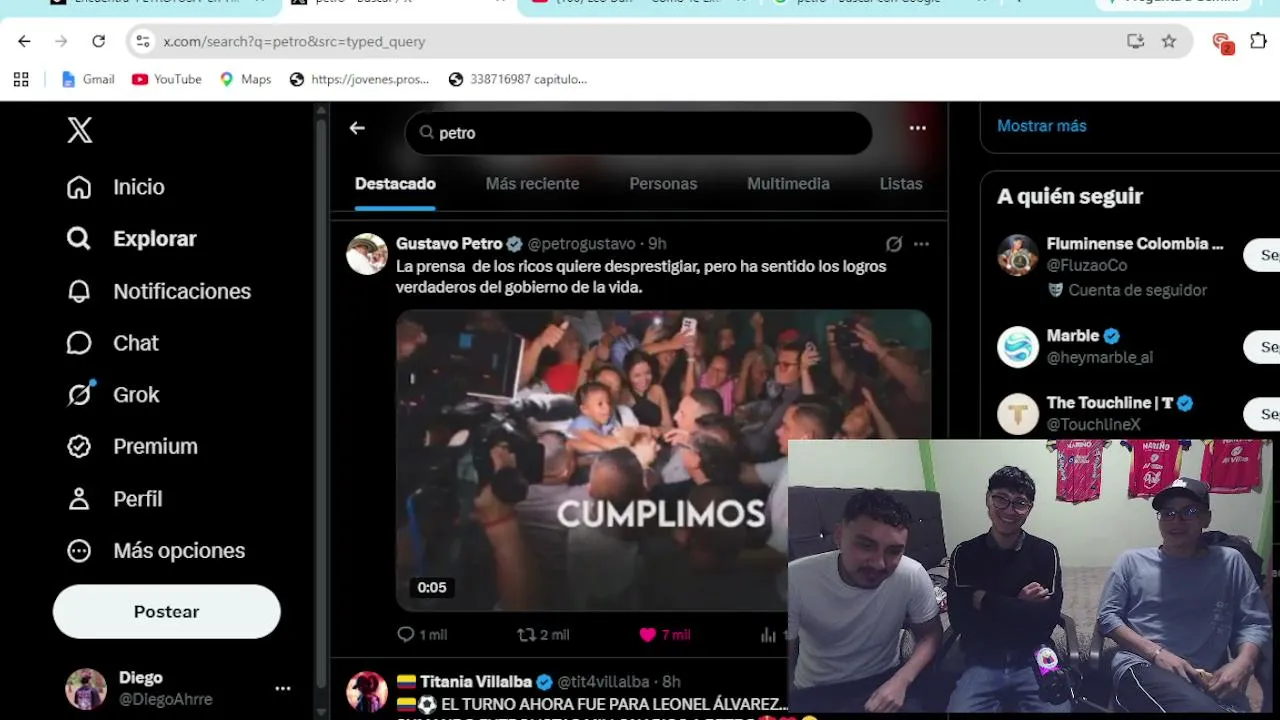Open Chat in the sidebar
This screenshot has height=720, width=1280.
click(113, 343)
